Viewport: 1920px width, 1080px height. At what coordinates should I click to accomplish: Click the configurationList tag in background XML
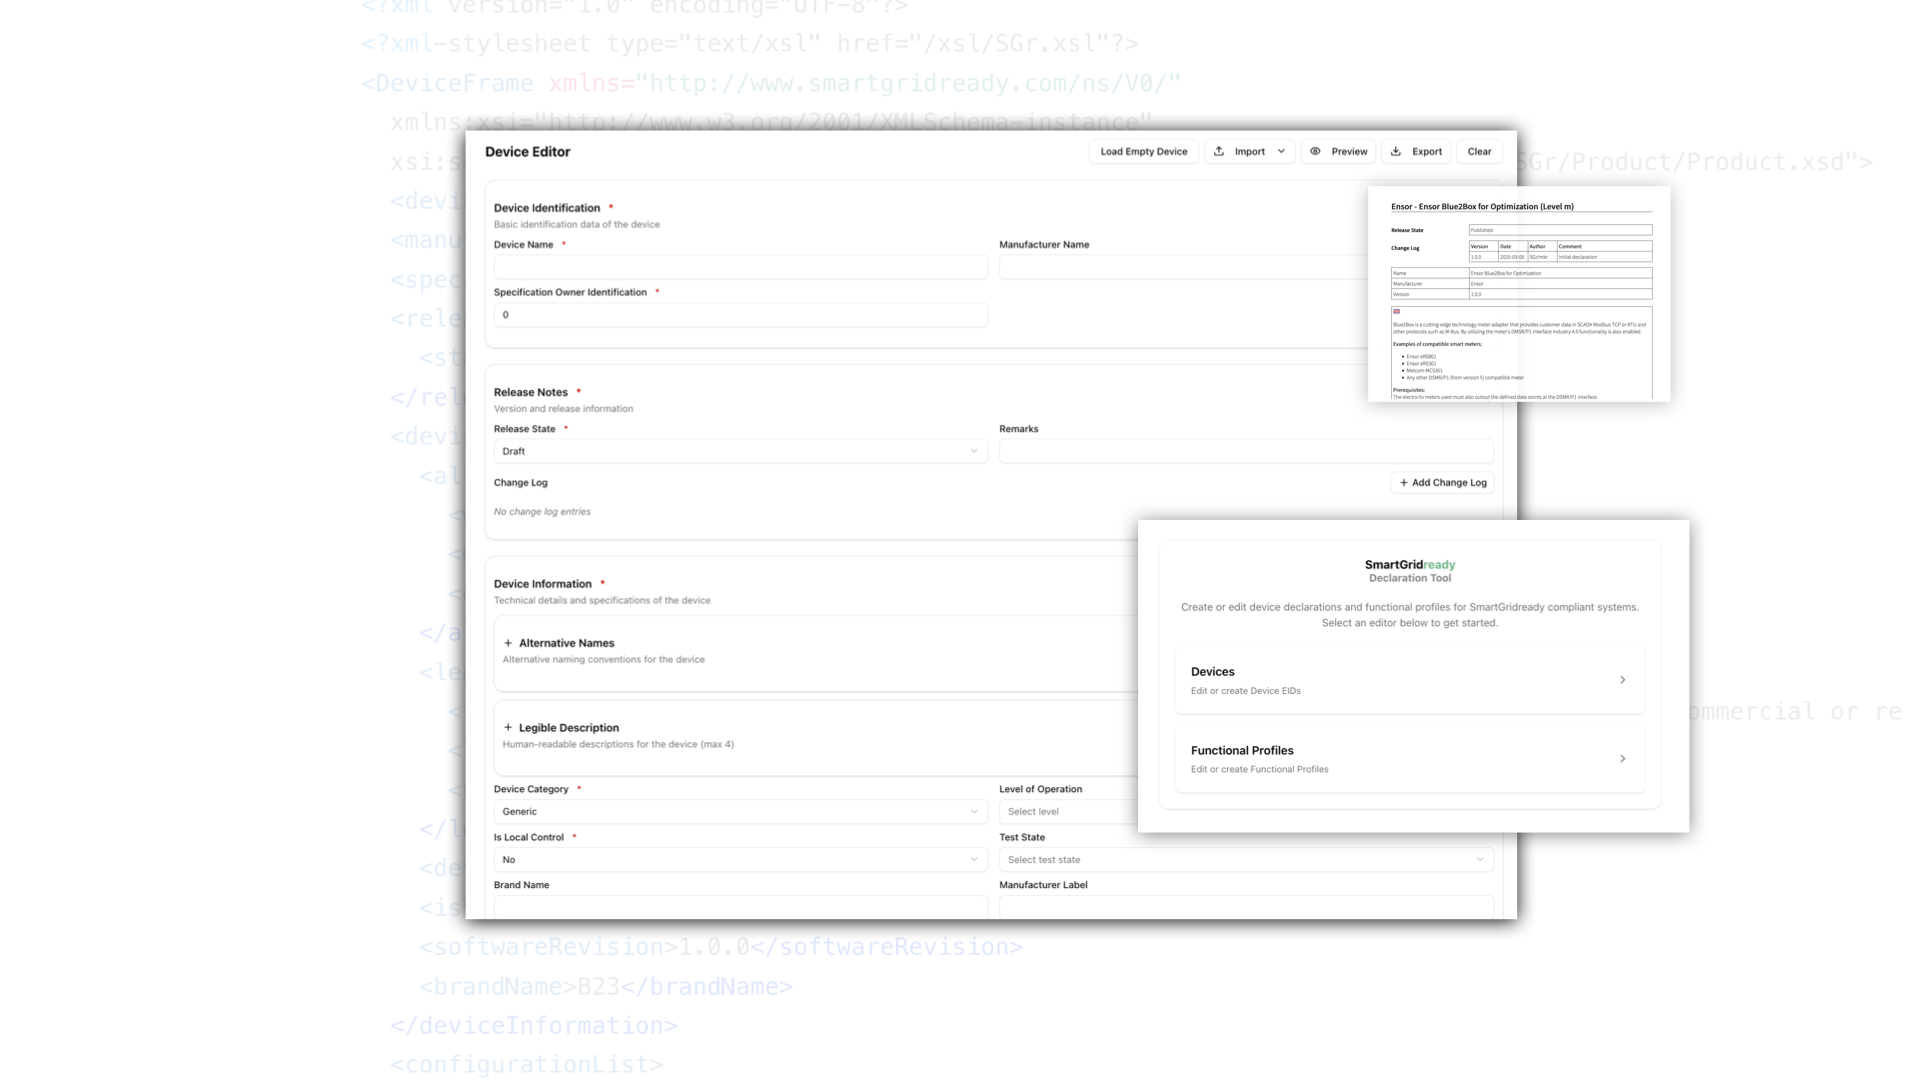click(527, 1065)
